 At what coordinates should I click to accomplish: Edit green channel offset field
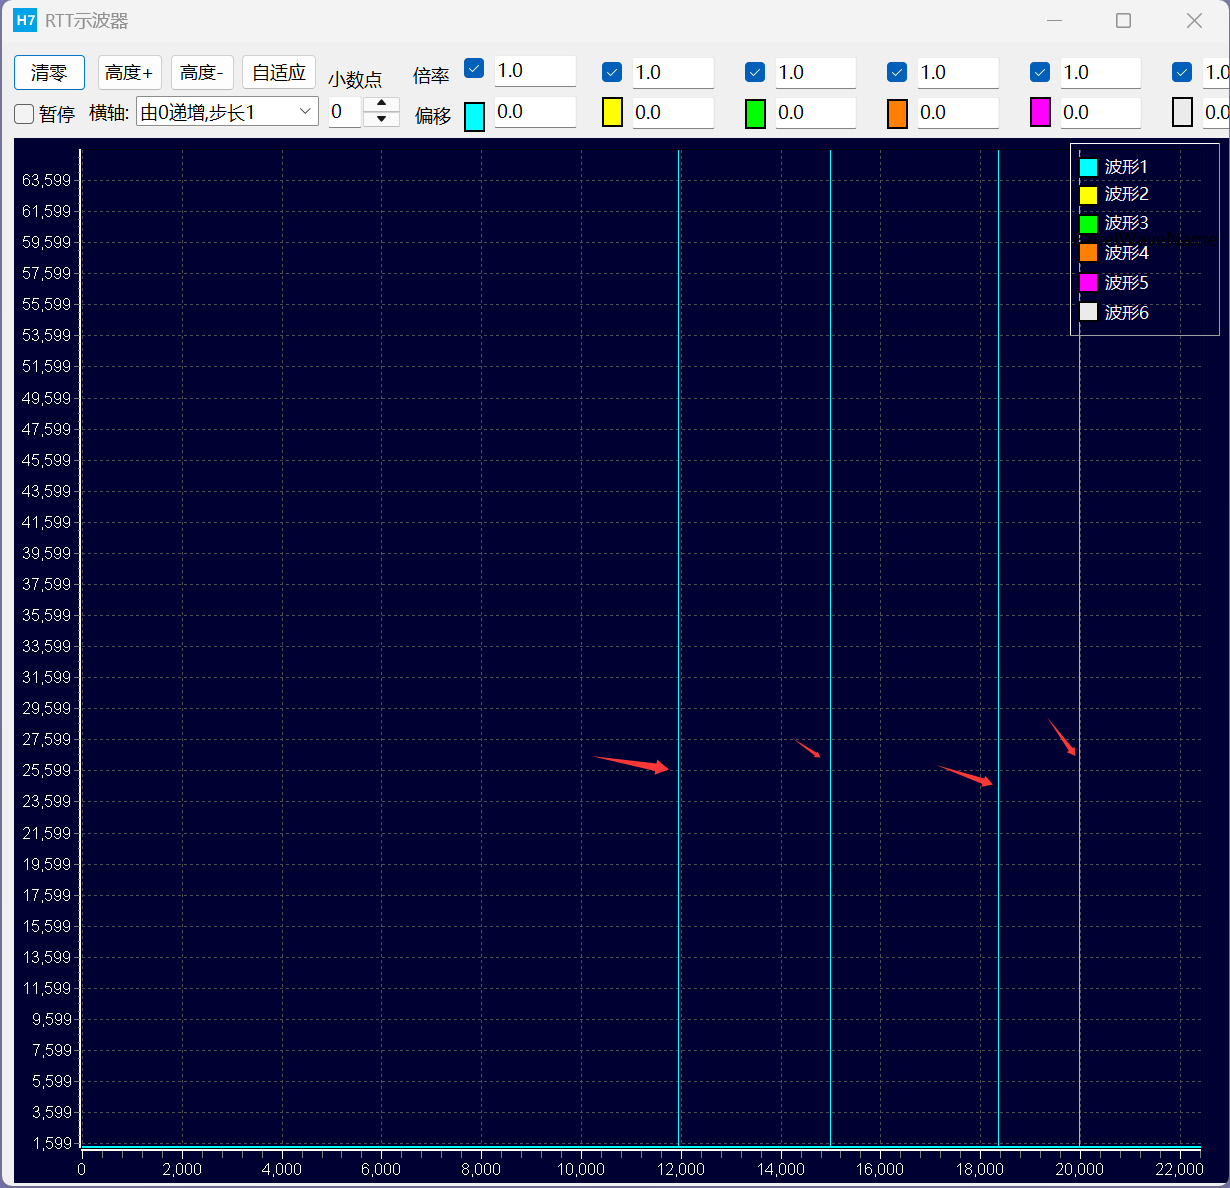tap(816, 113)
